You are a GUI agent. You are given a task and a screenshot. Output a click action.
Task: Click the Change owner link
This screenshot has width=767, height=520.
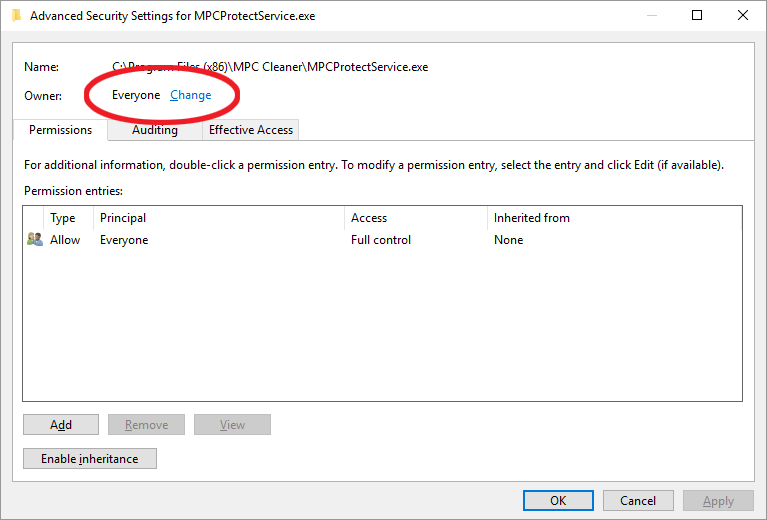[190, 95]
